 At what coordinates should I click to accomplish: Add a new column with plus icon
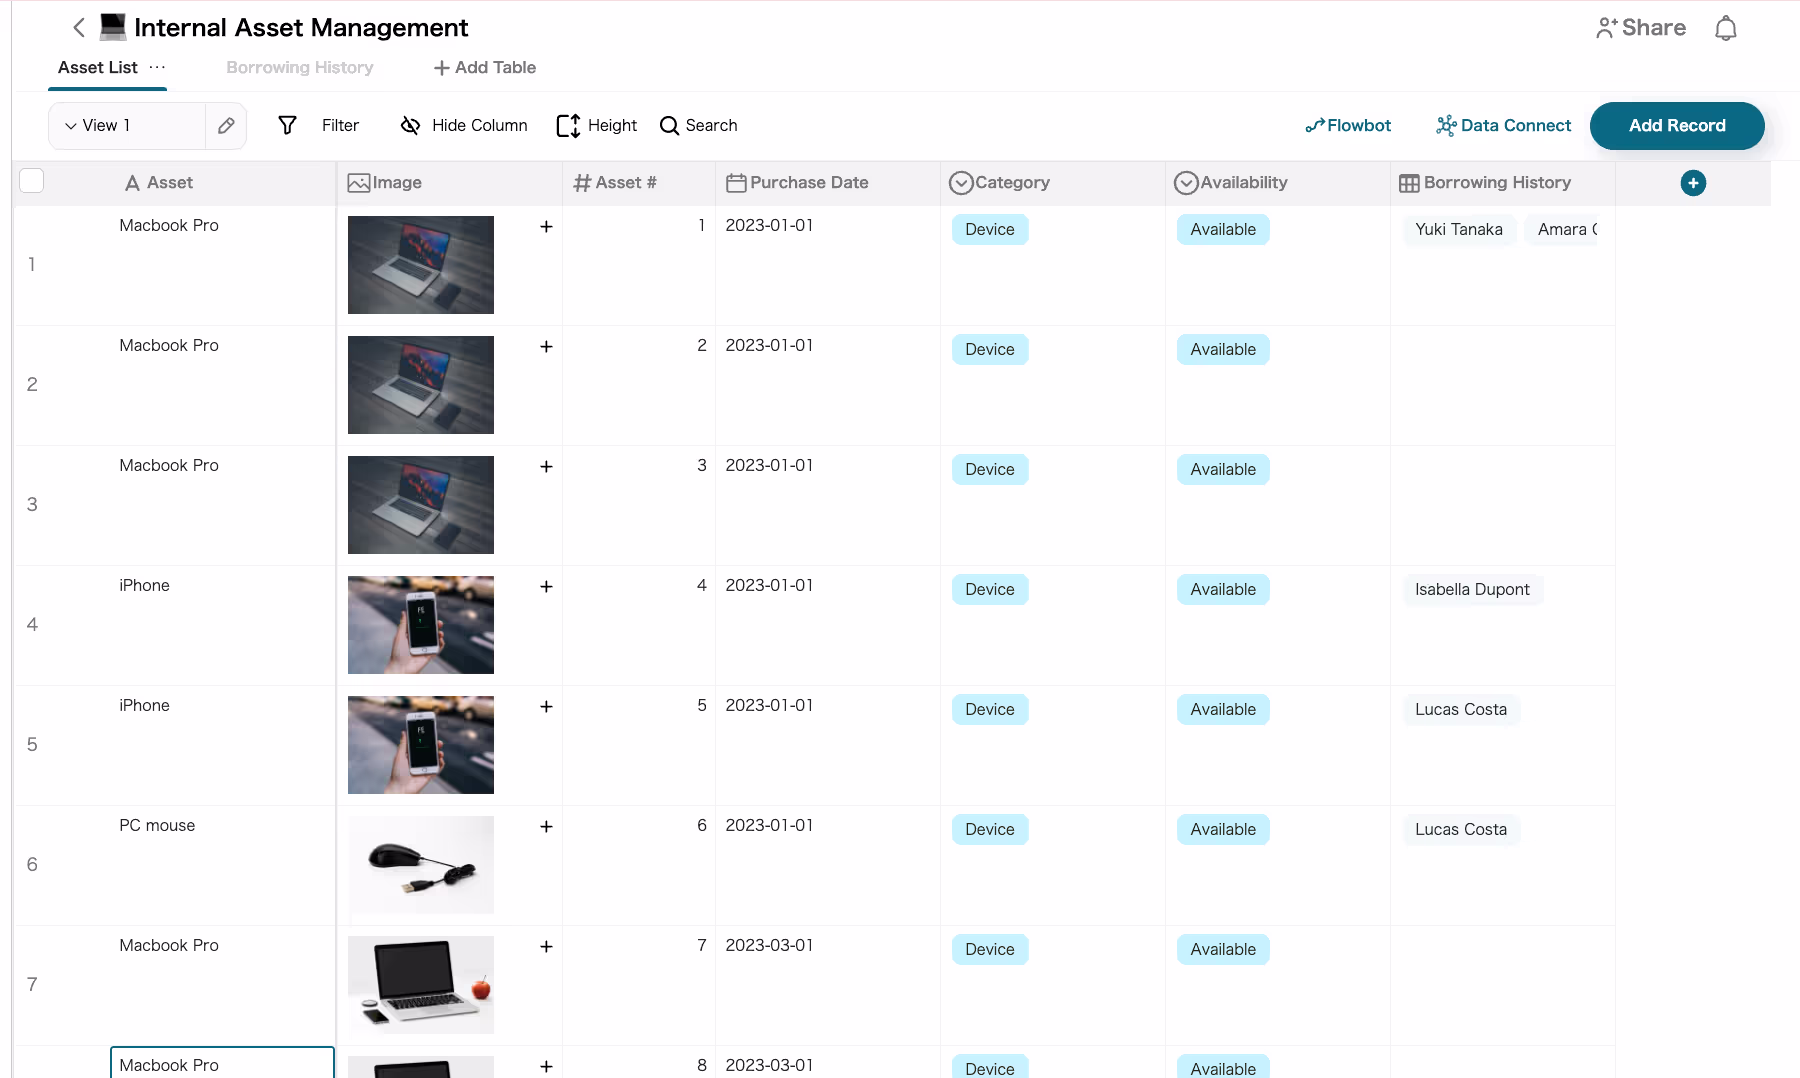pos(1693,183)
